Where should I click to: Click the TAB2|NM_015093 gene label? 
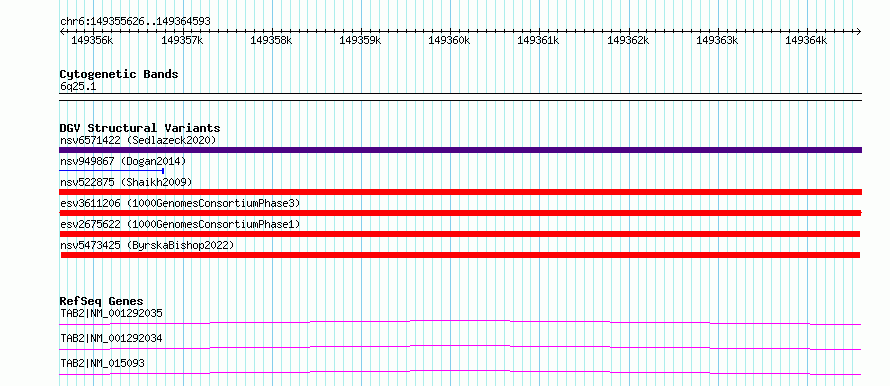[x=102, y=363]
